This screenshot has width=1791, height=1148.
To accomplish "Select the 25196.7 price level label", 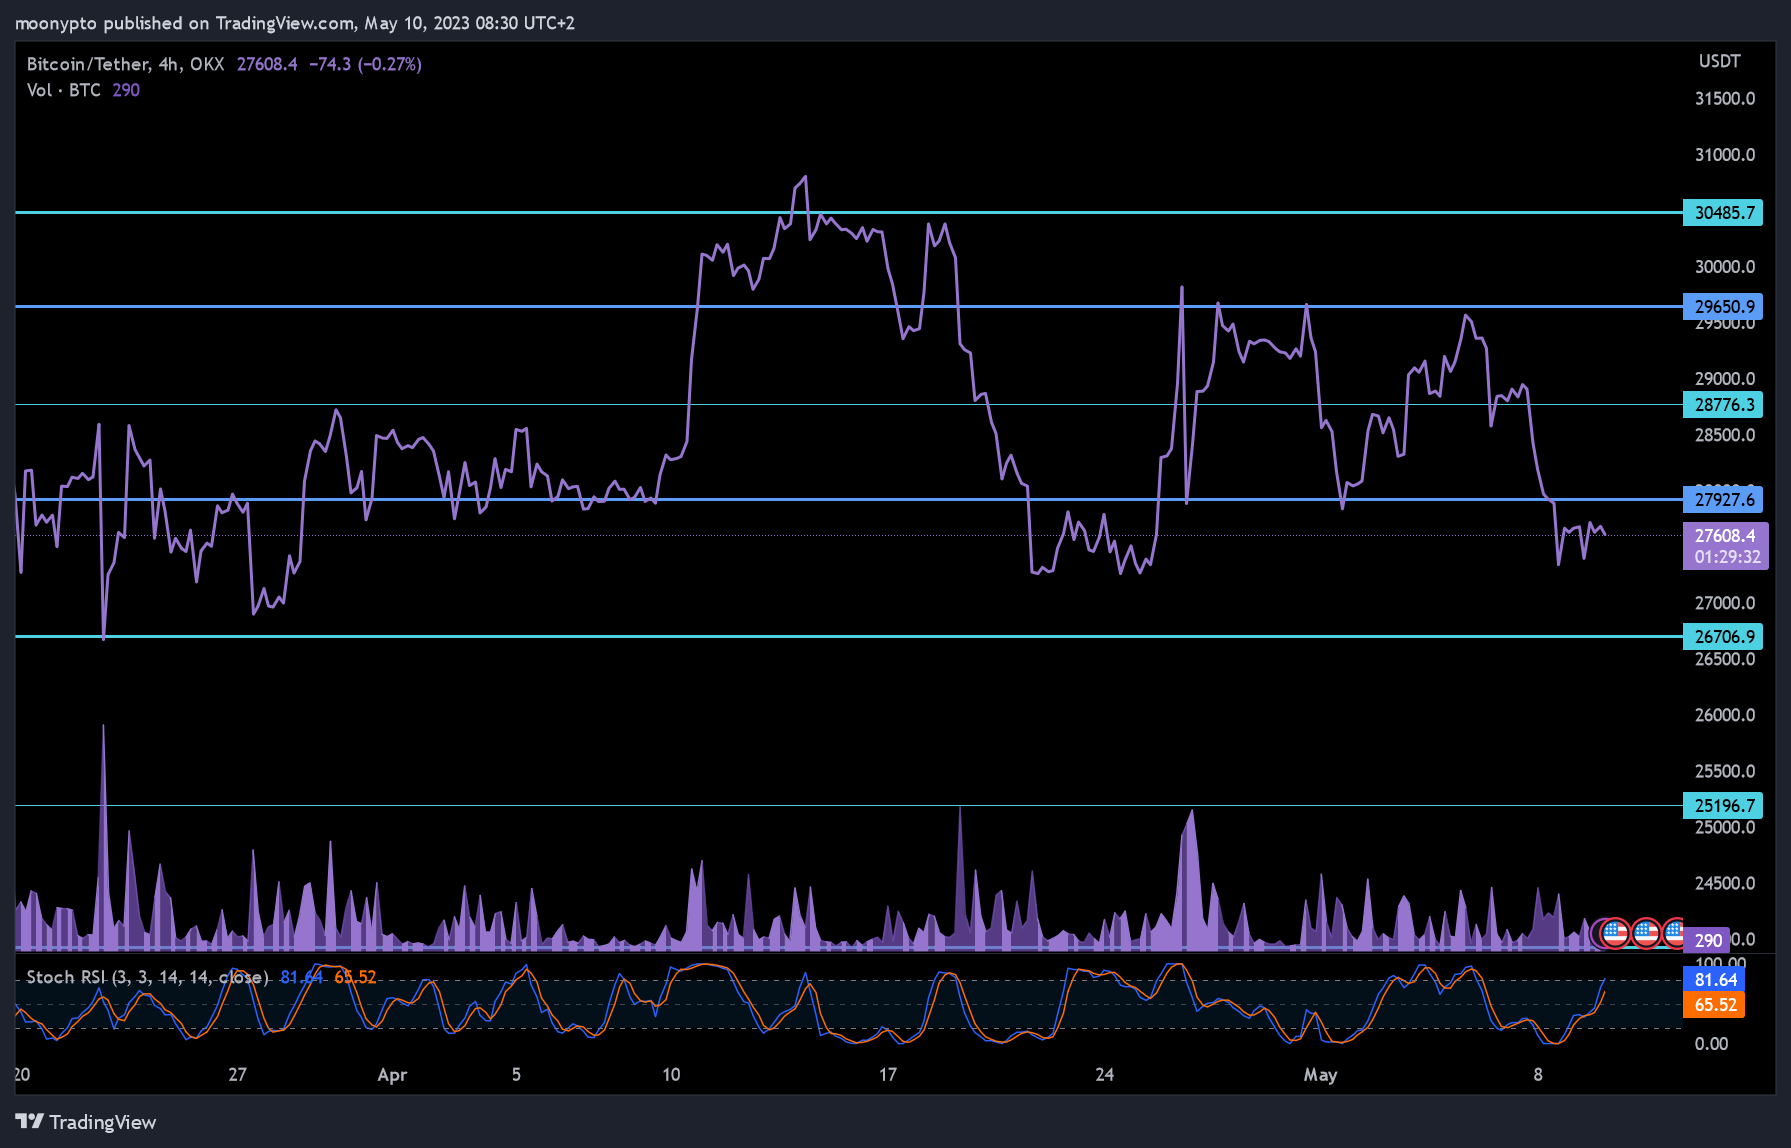I will pos(1723,806).
